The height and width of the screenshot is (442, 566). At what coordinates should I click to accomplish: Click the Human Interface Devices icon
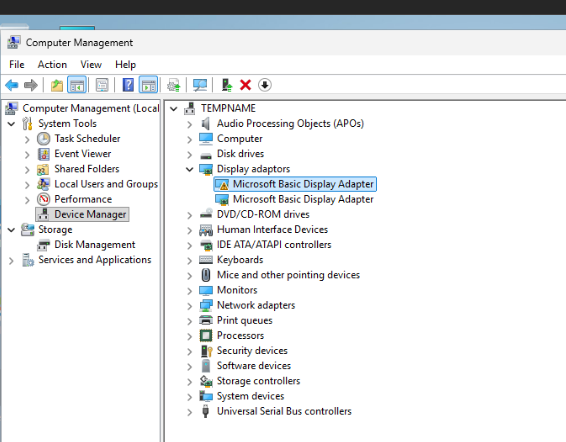coord(206,230)
